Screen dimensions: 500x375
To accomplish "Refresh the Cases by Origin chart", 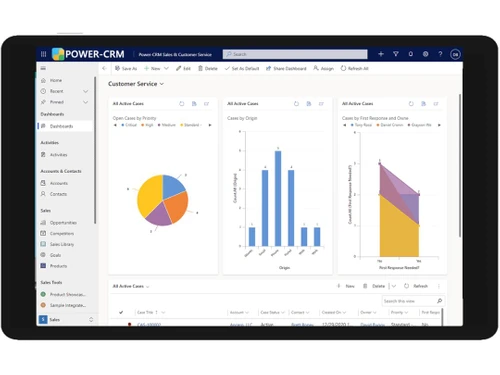I will tap(296, 104).
